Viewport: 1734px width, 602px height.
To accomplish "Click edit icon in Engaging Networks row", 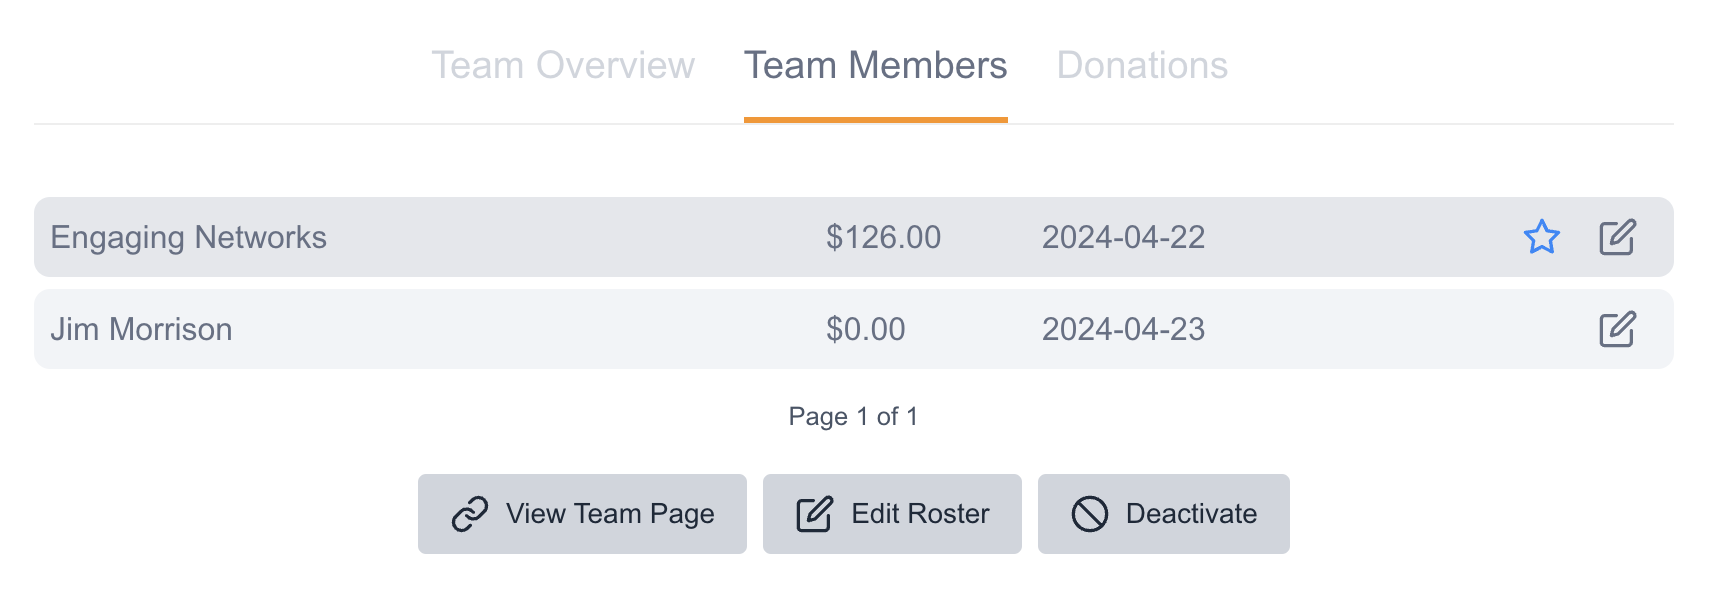I will (1617, 237).
